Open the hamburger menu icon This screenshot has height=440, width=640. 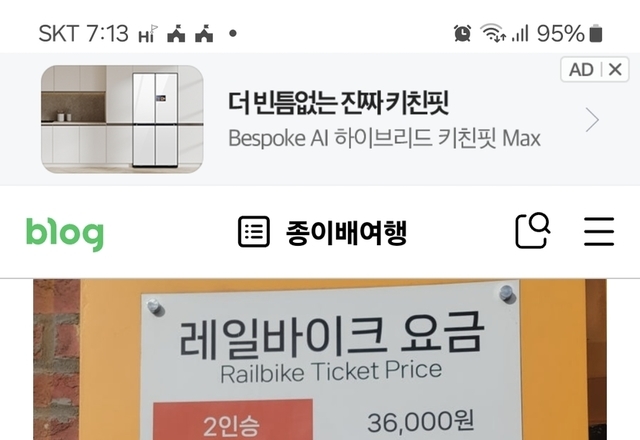pyautogui.click(x=599, y=231)
